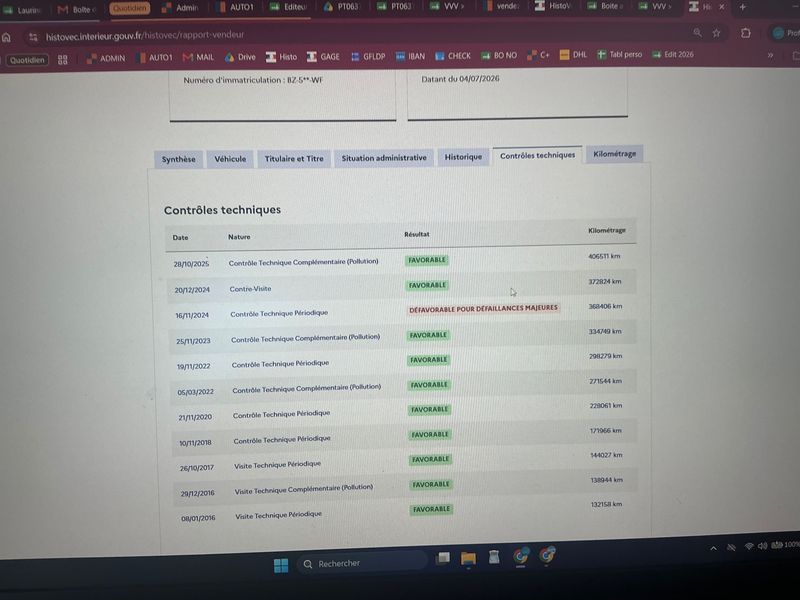Switch to the Editeu browser tab
This screenshot has height=600, width=800.
[x=288, y=7]
